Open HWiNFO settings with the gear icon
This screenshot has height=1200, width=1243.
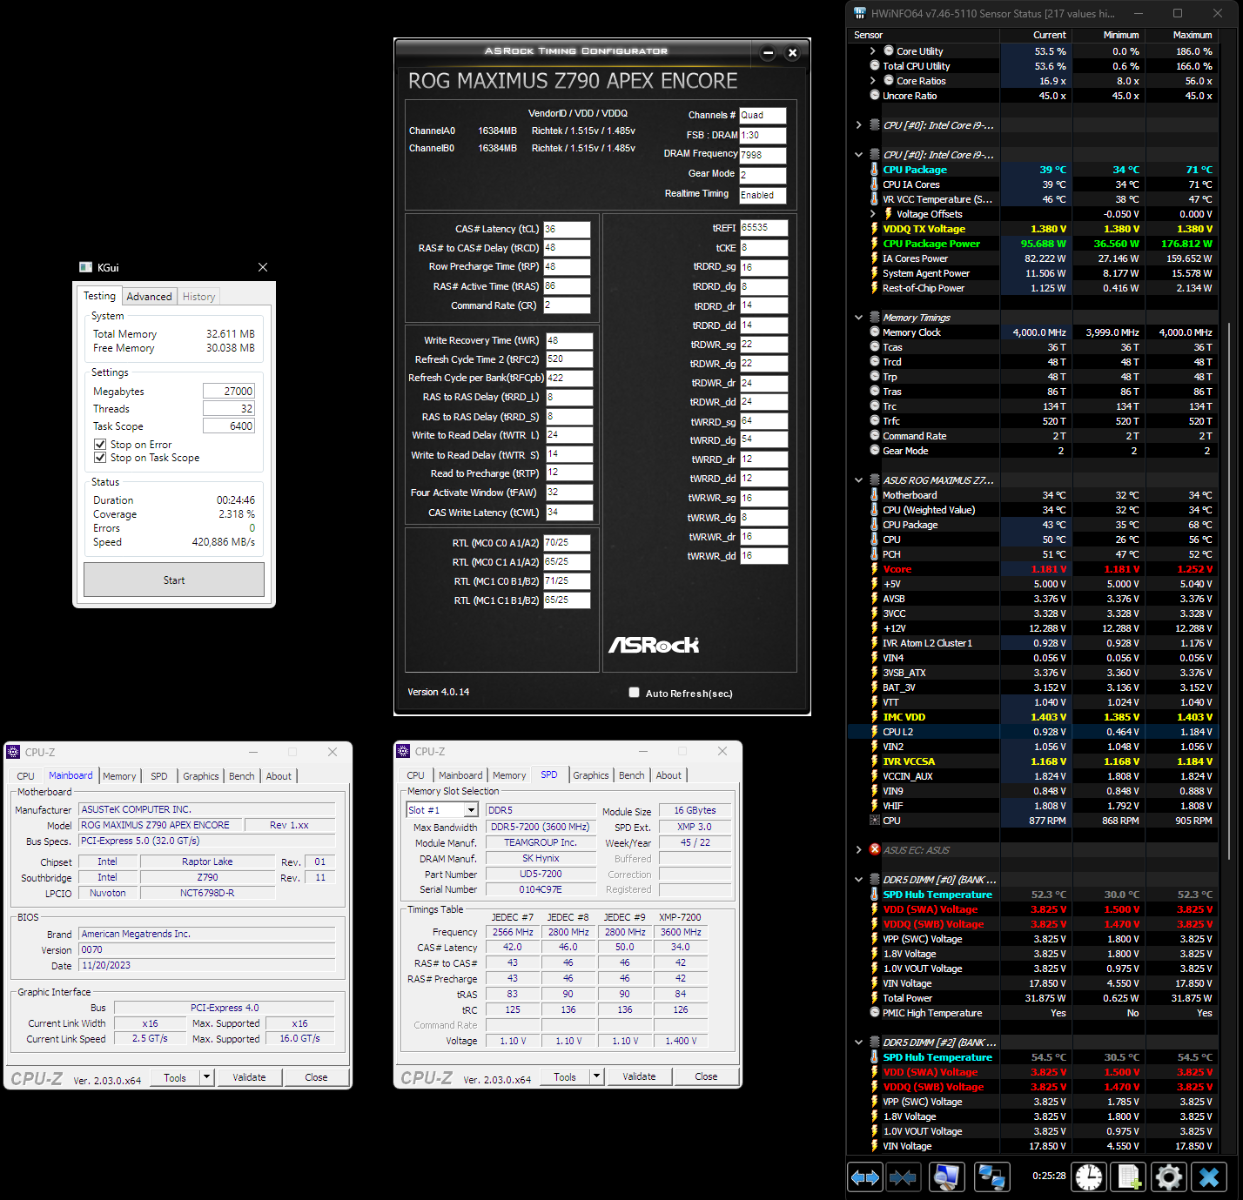tap(1168, 1177)
